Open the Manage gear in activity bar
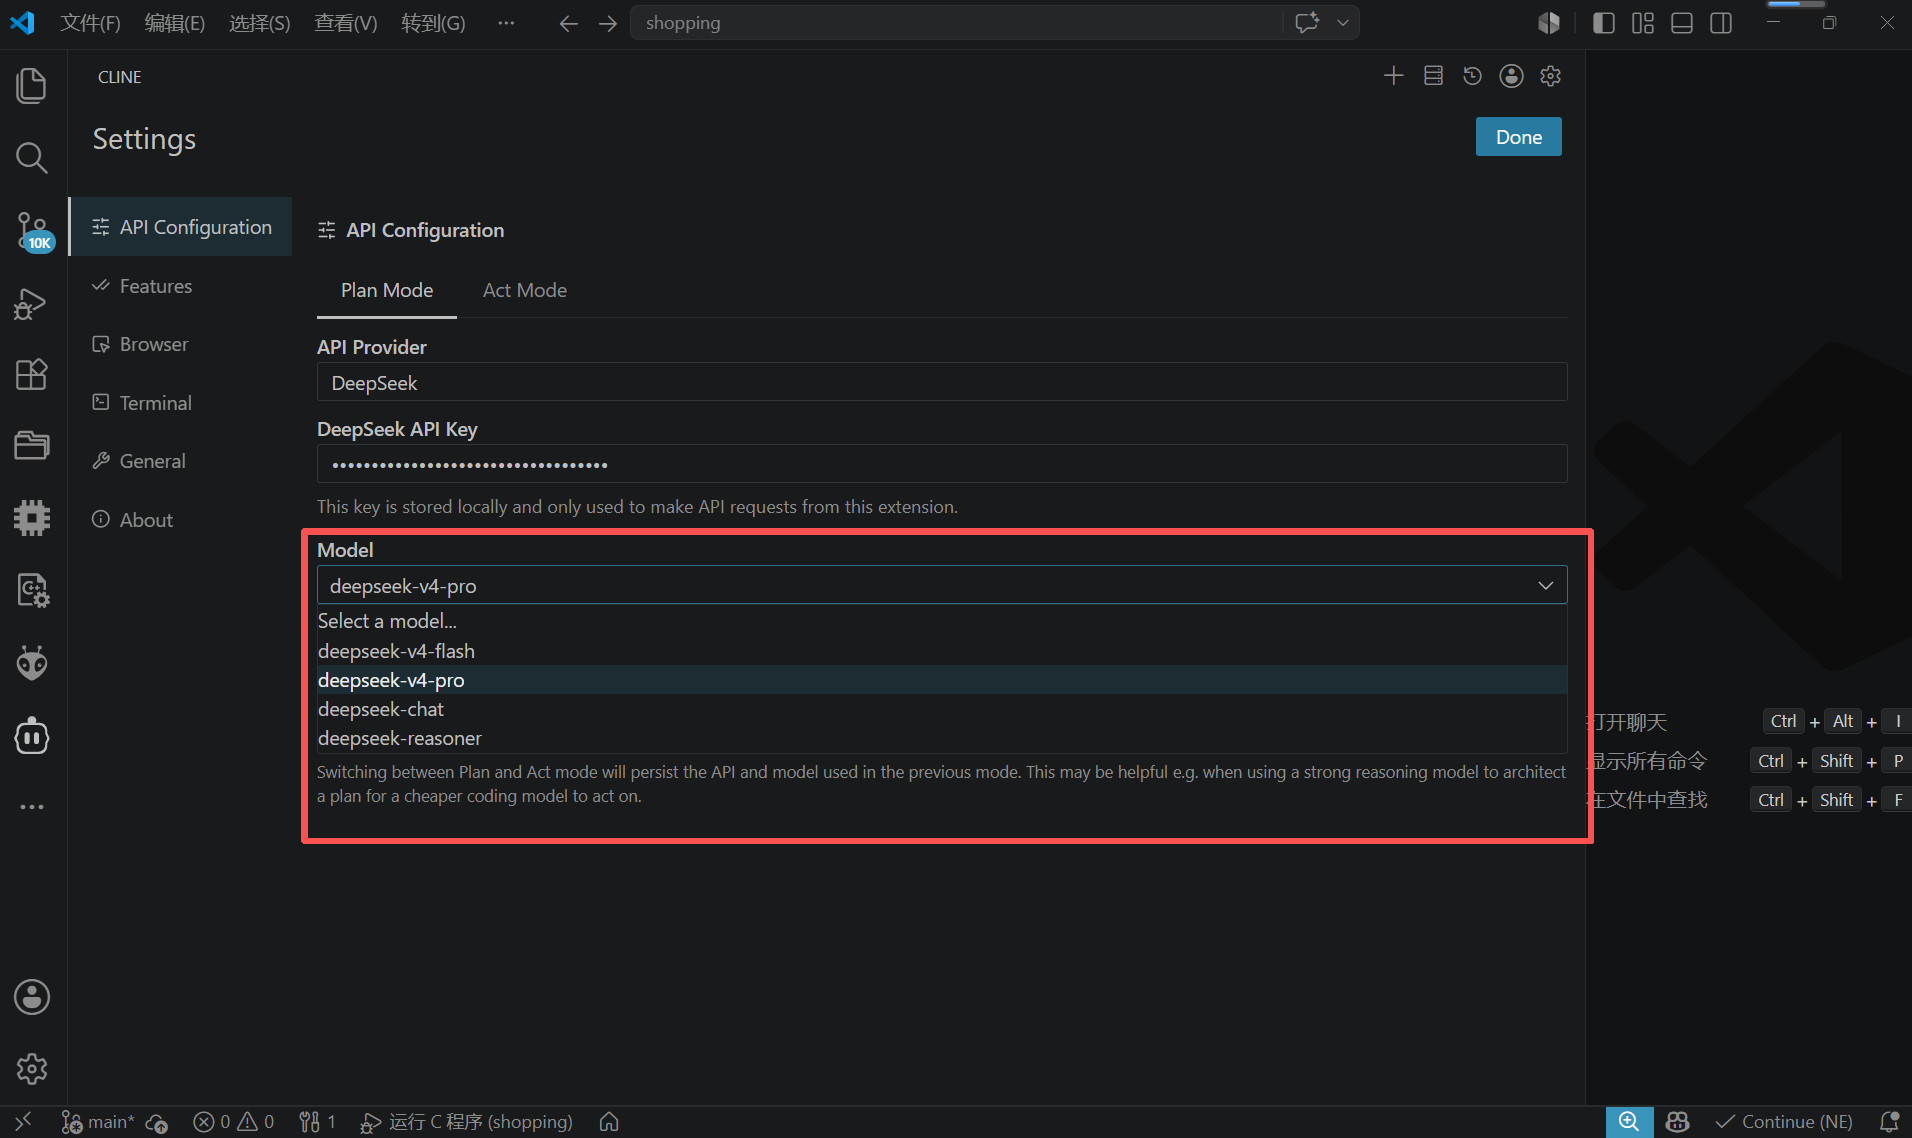1912x1138 pixels. click(32, 1069)
